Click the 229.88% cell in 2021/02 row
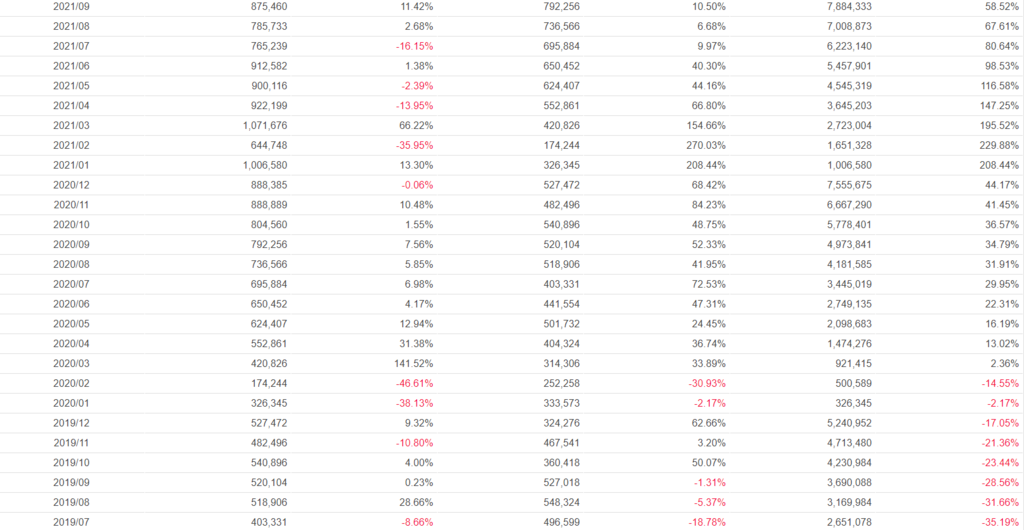 point(998,145)
